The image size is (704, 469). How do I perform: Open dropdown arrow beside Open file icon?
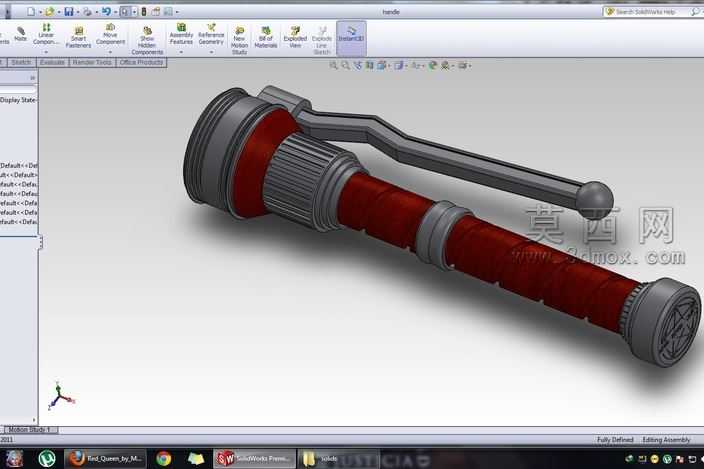[59, 12]
